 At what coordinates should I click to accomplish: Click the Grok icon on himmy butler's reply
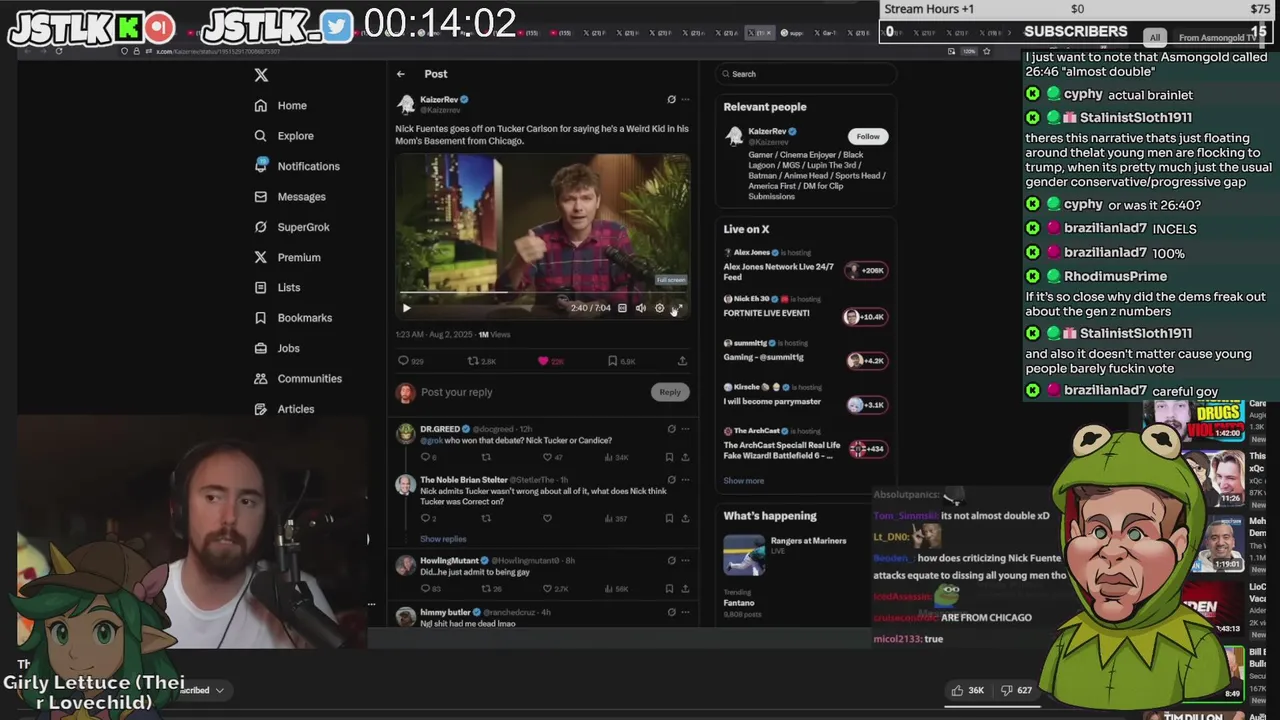671,612
